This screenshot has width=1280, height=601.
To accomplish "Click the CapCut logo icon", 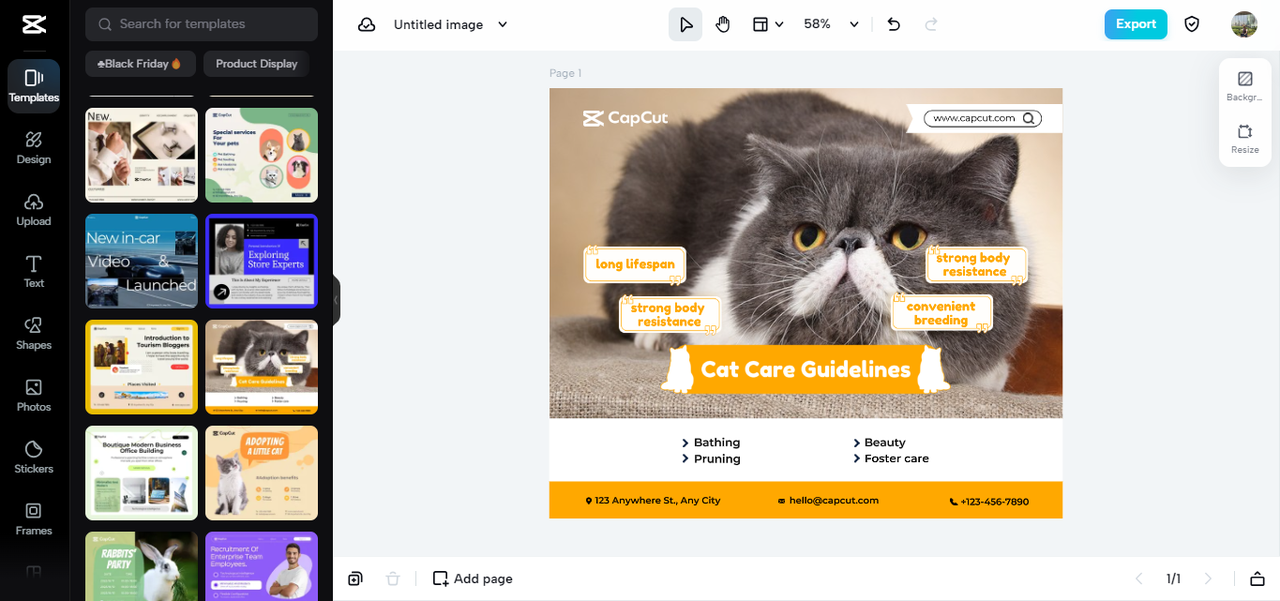I will pyautogui.click(x=33, y=24).
